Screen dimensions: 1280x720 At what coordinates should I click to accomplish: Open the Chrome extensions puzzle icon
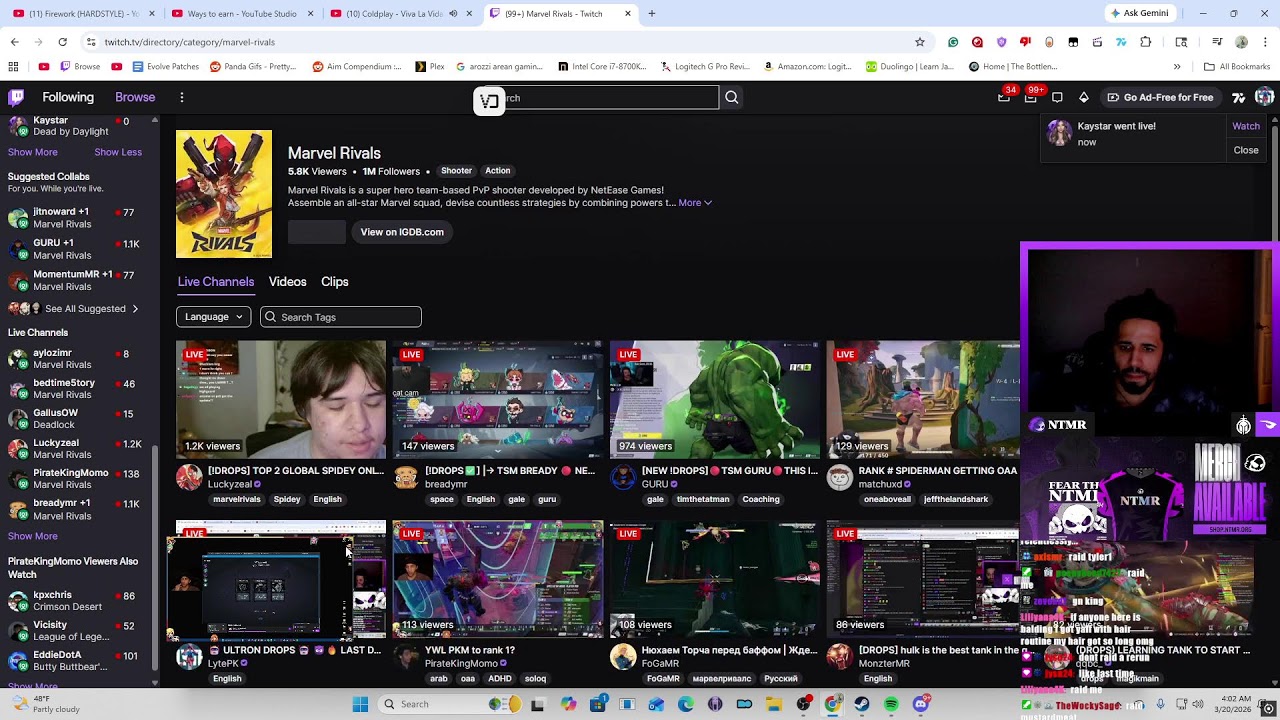click(x=1146, y=42)
